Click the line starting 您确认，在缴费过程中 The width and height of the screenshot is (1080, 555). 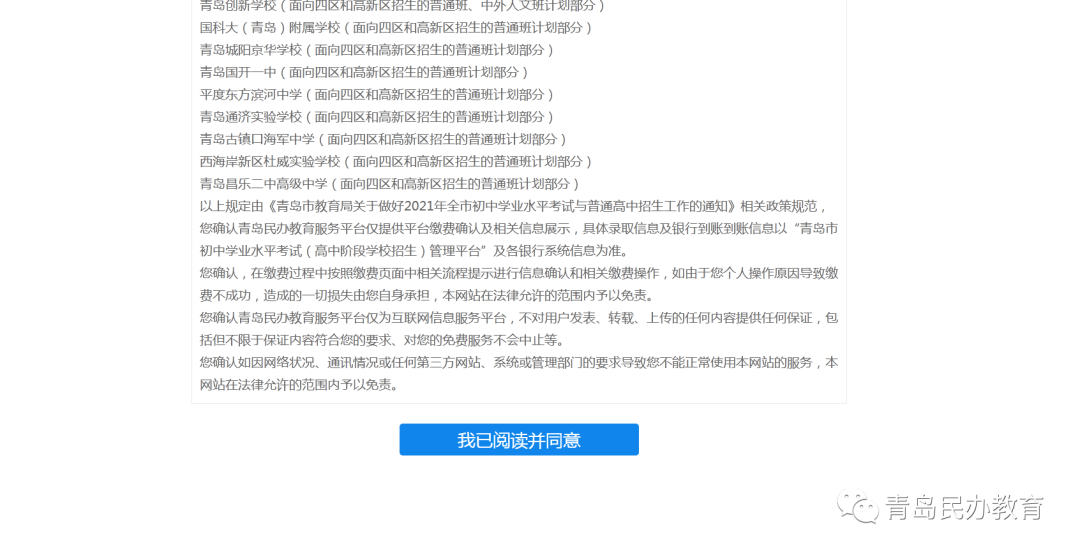point(519,273)
